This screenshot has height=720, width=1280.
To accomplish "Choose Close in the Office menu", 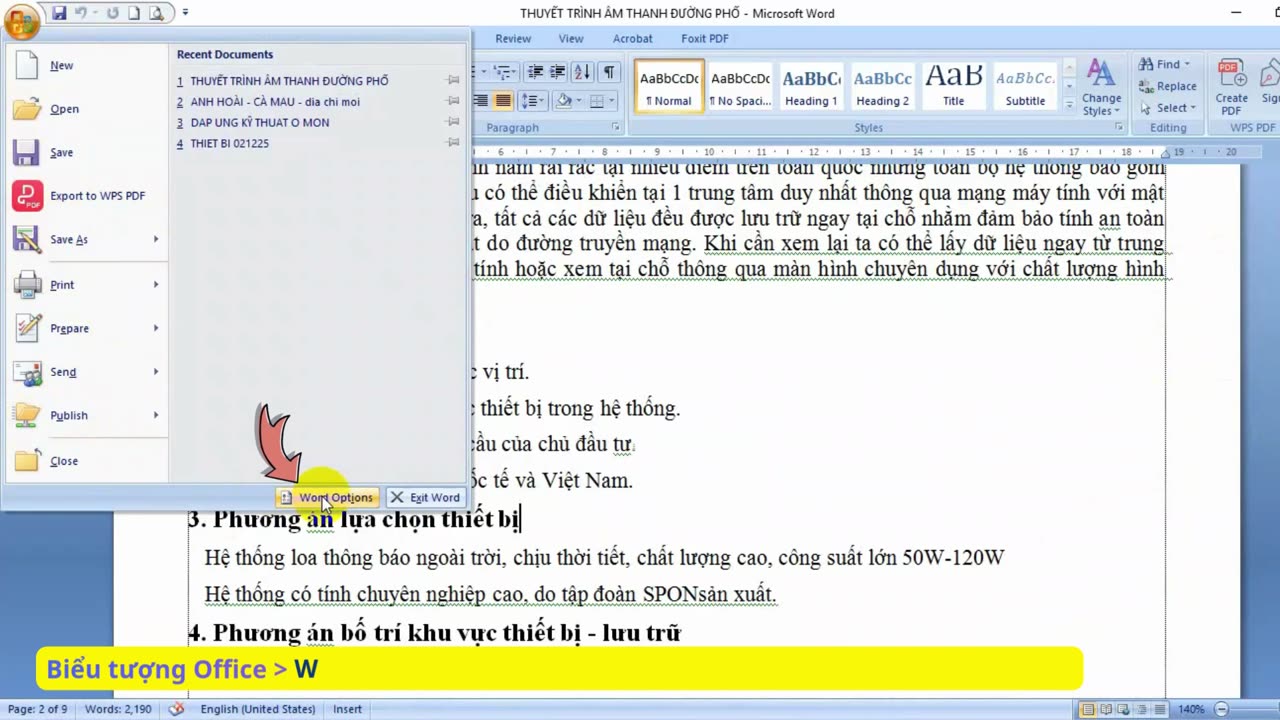I will (x=86, y=461).
